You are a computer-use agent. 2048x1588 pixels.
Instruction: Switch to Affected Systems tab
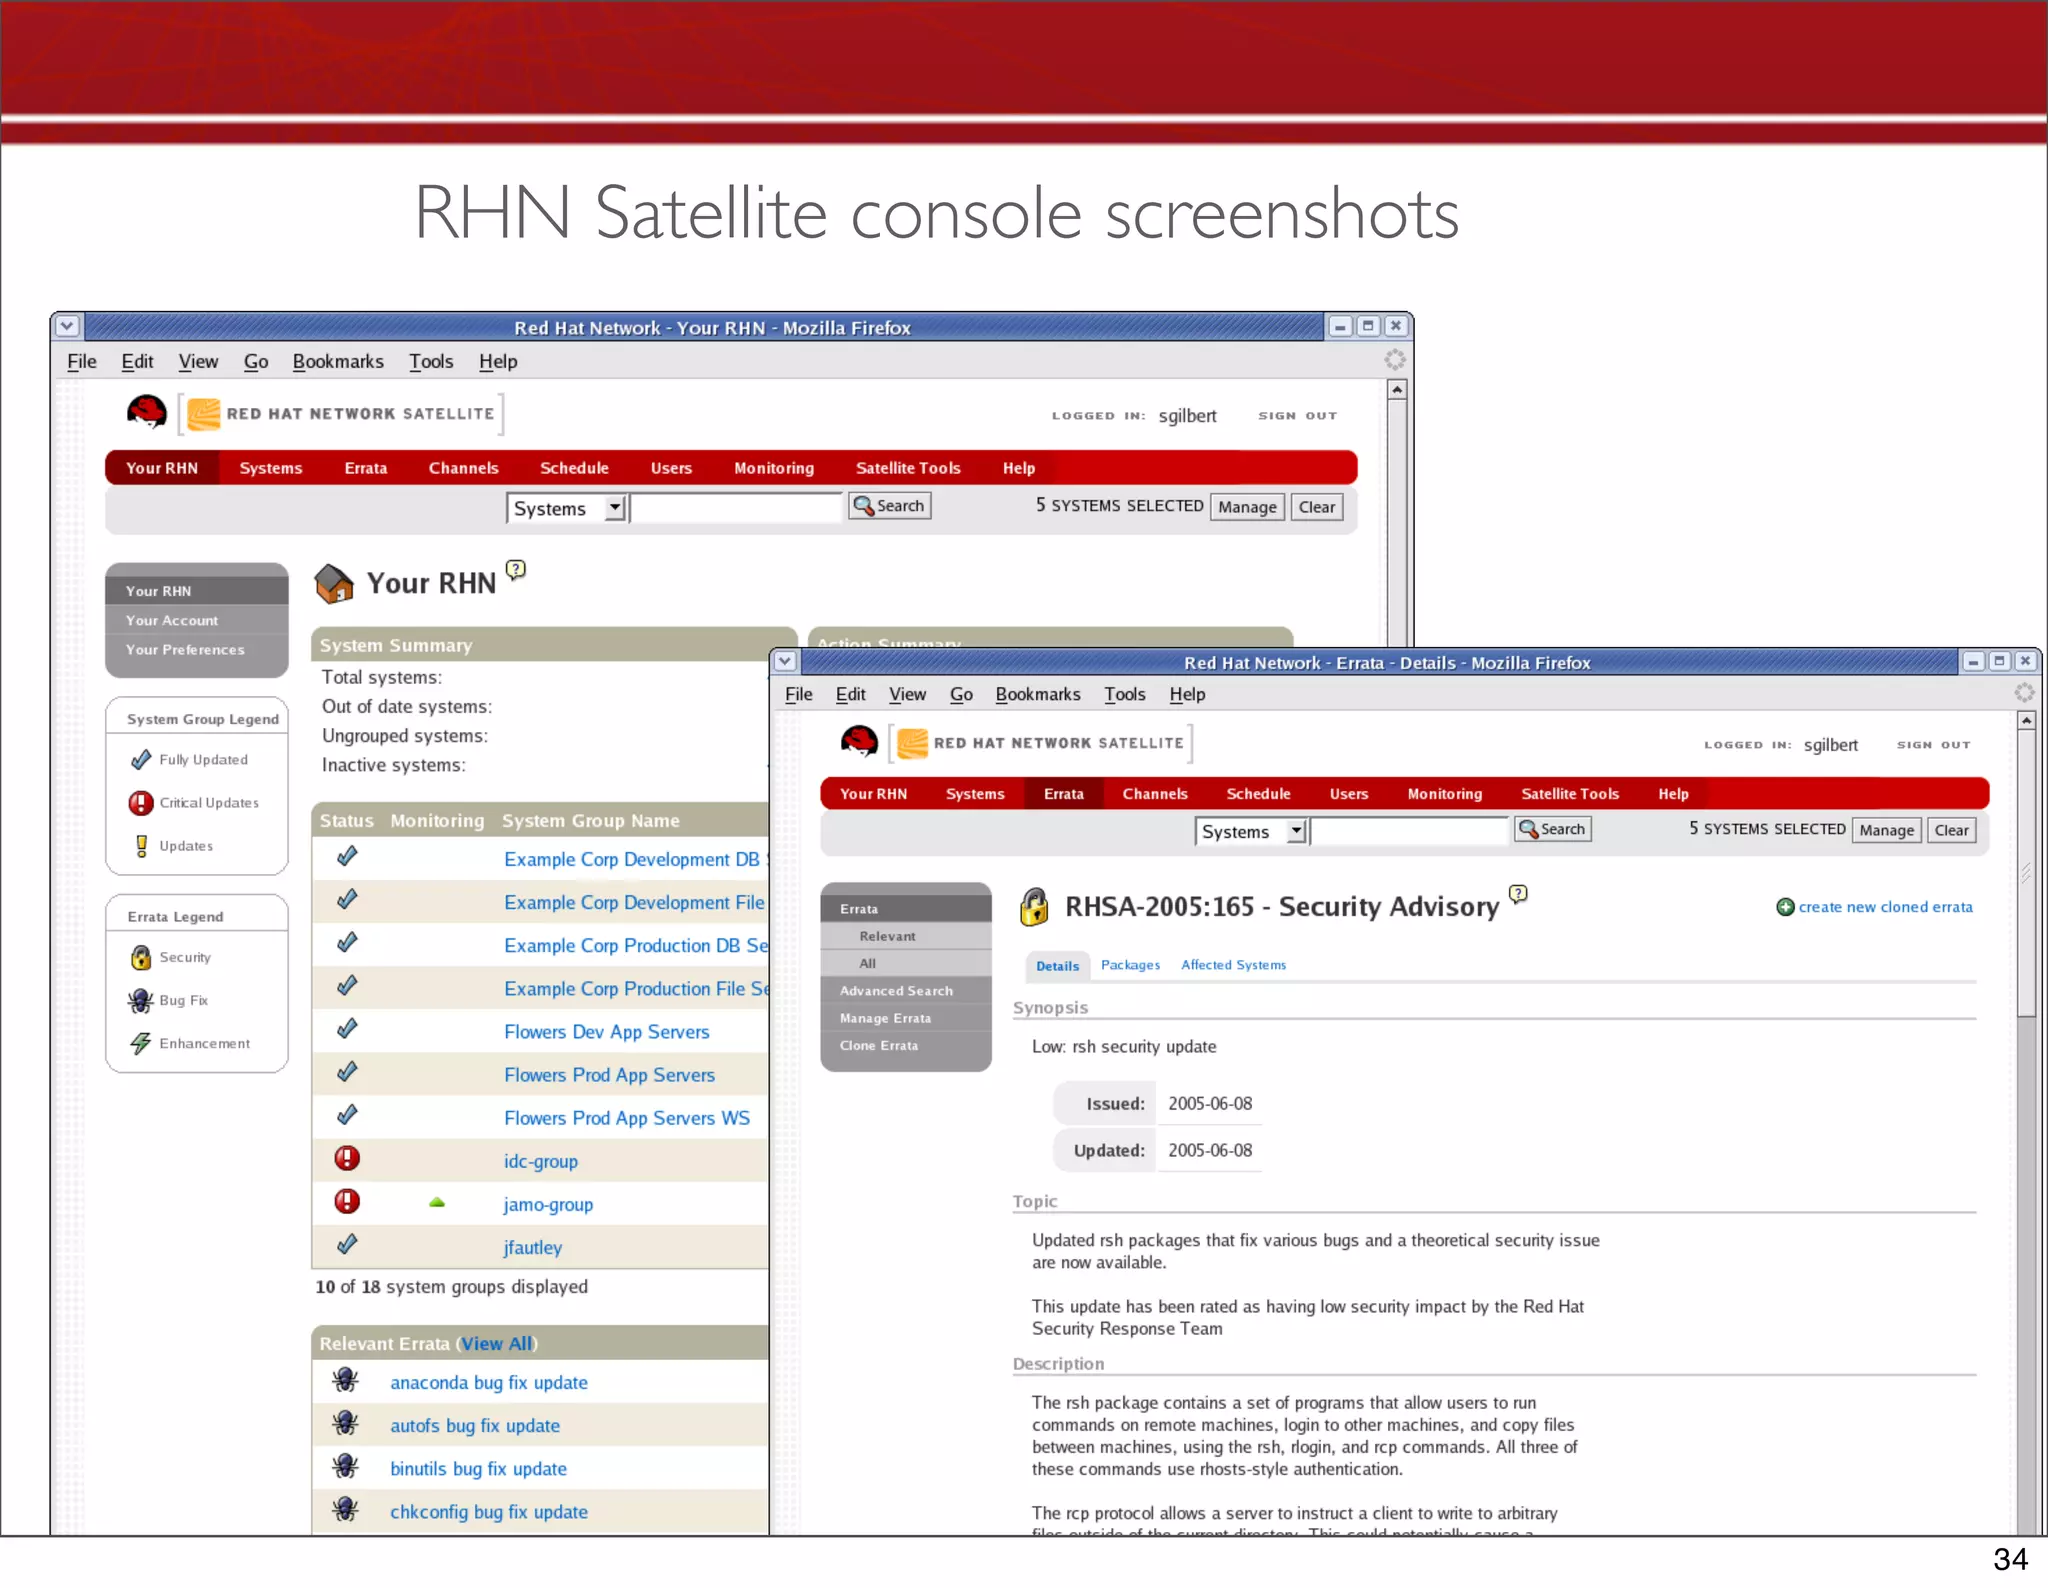[1233, 965]
